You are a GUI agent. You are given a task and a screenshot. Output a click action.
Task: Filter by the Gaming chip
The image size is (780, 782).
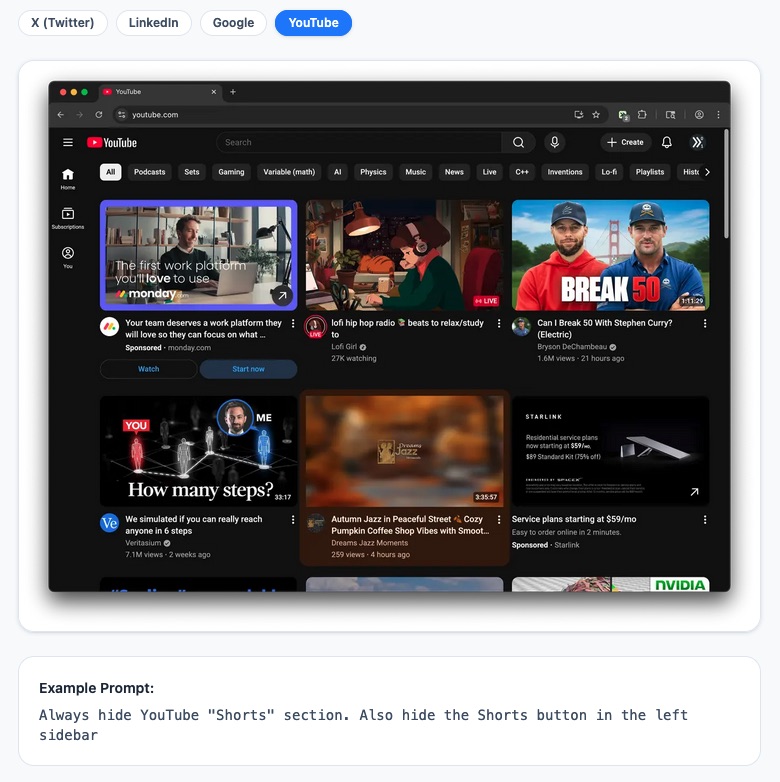pyautogui.click(x=231, y=172)
